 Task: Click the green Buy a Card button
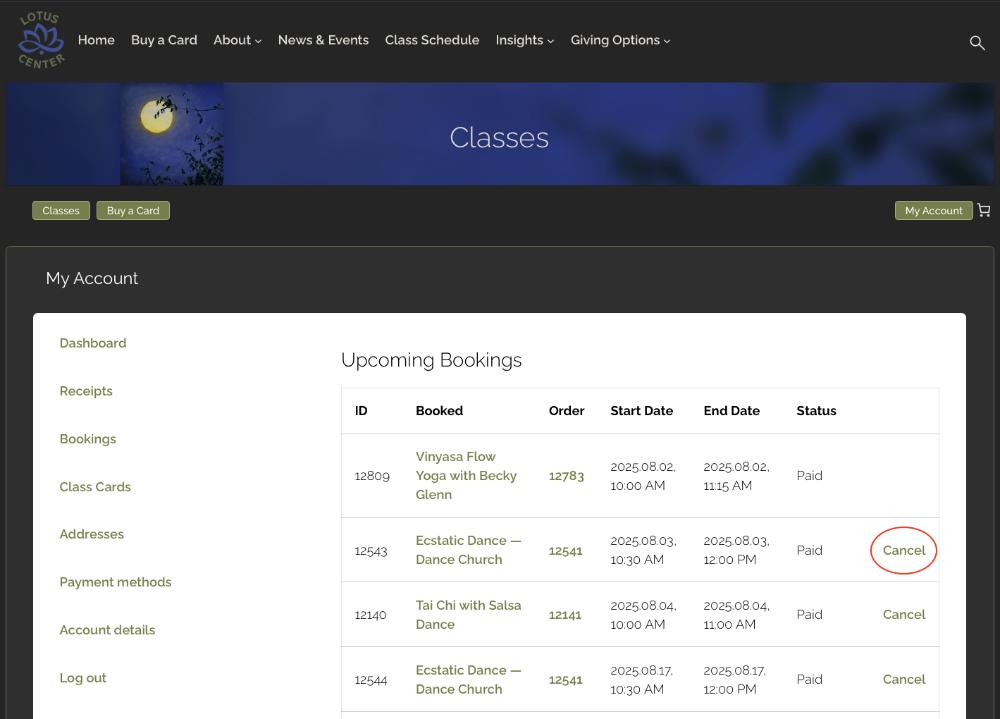pos(133,211)
